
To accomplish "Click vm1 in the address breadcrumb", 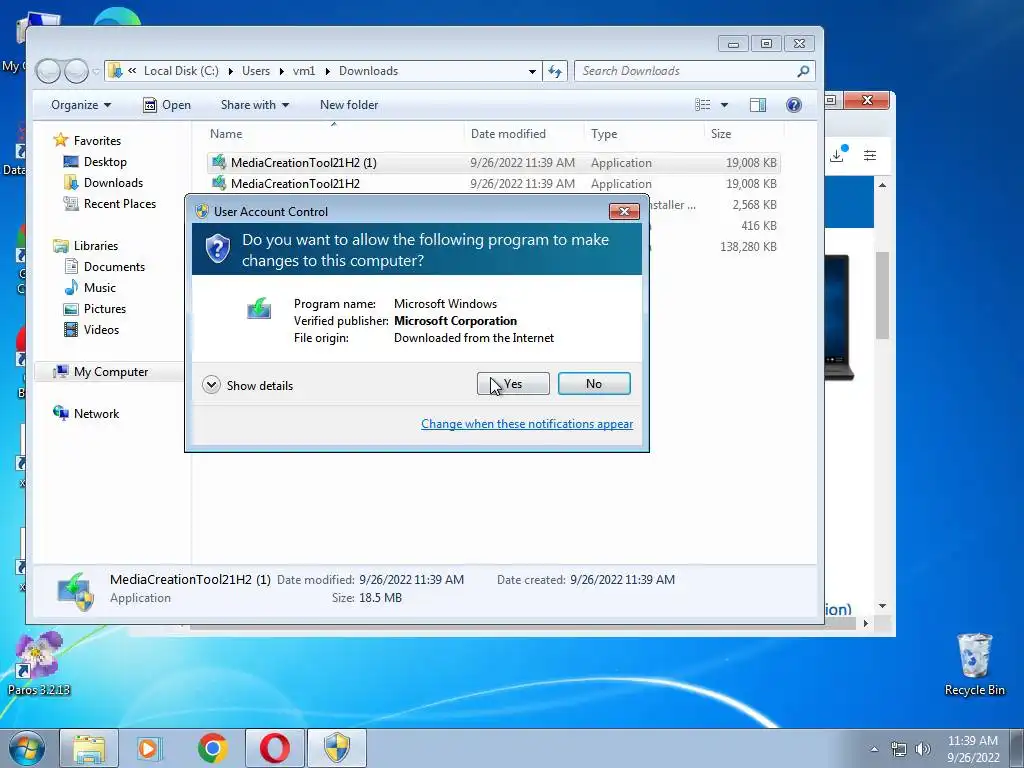I will (x=304, y=71).
